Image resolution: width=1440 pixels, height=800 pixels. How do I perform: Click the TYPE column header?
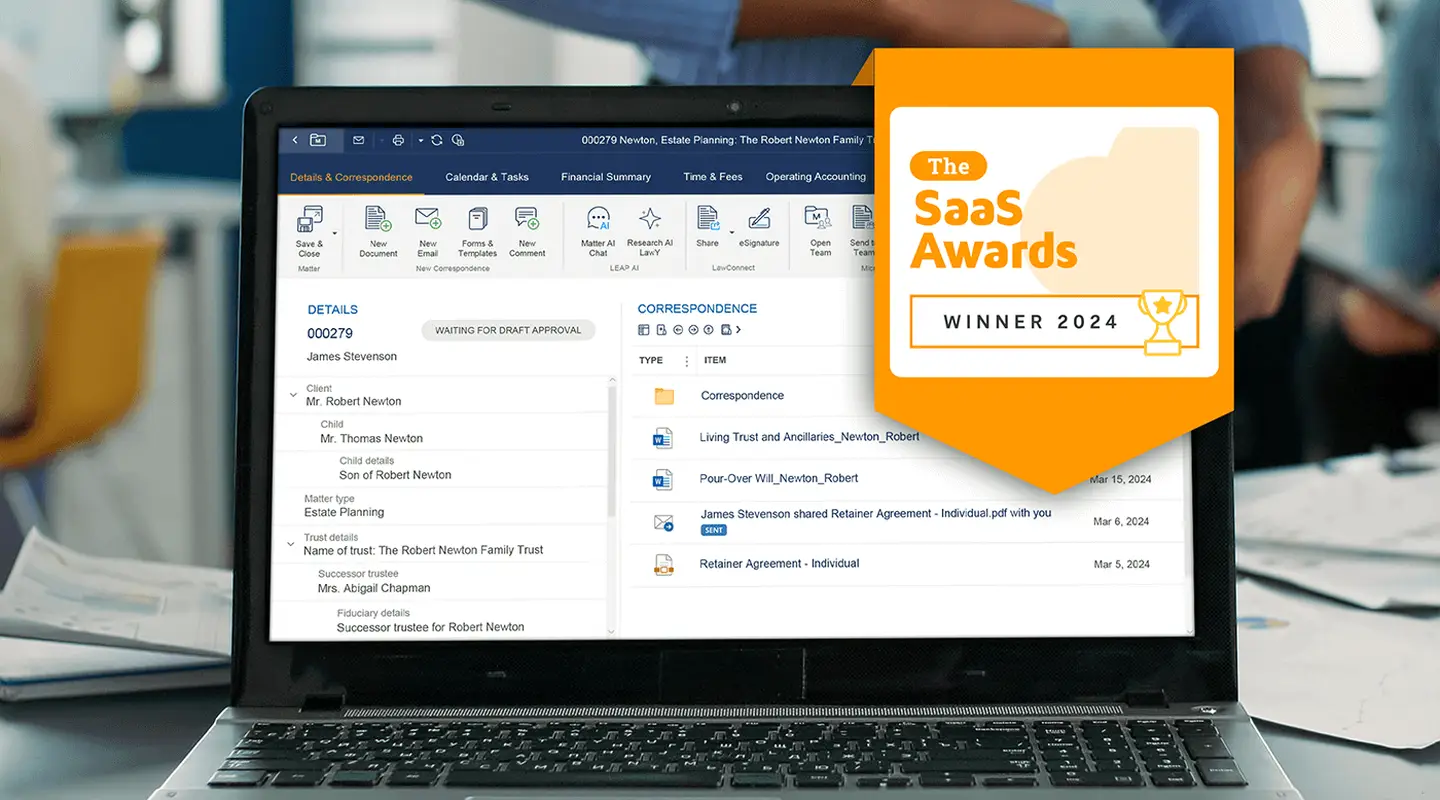(x=651, y=360)
